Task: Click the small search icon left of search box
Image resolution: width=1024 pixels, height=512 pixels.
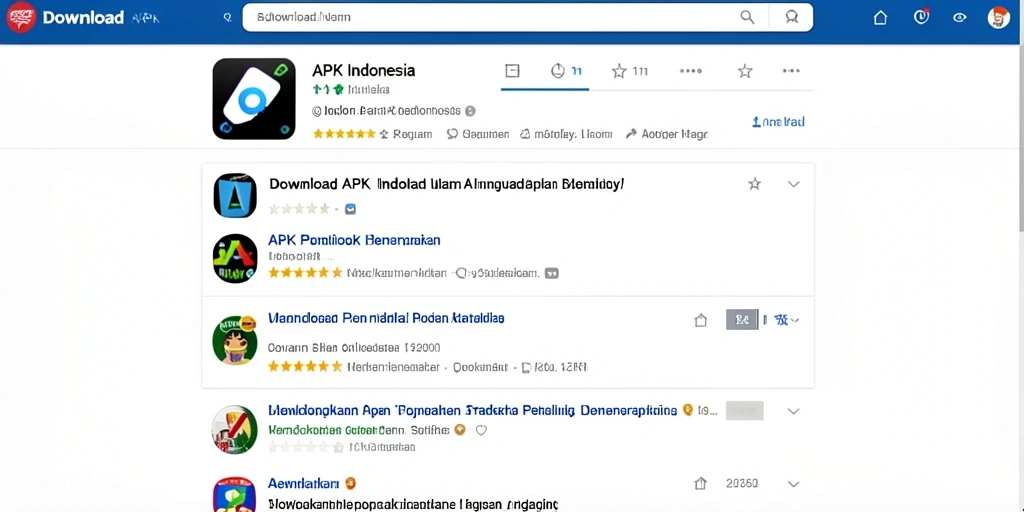Action: tap(227, 18)
